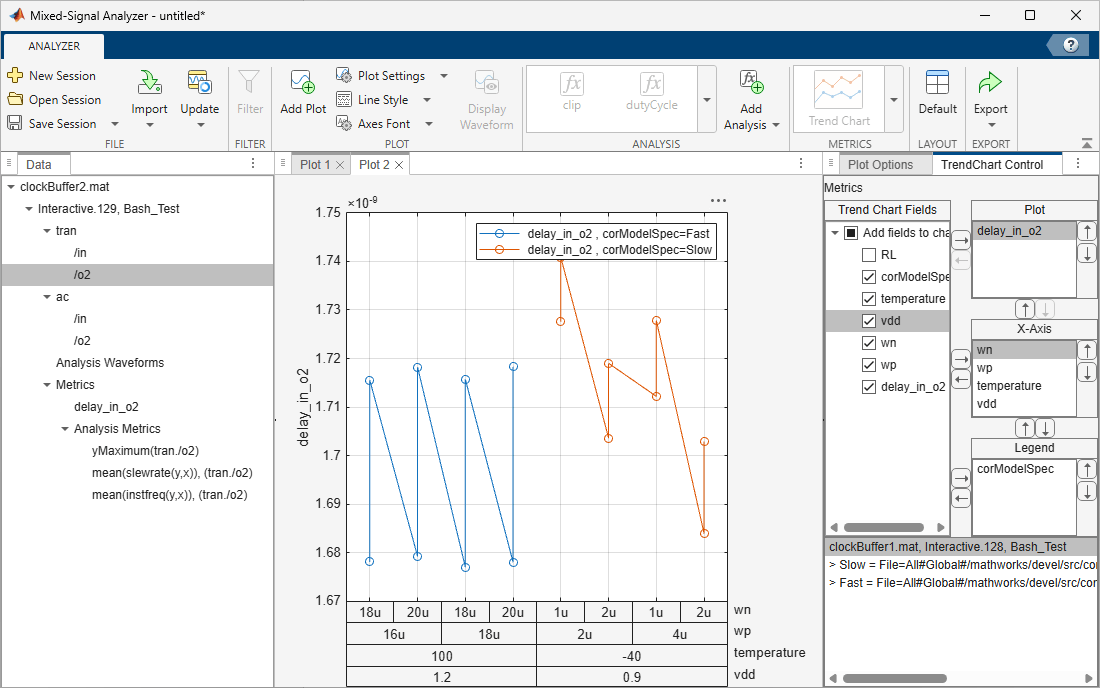Click the Add Analysis icon

pos(751,82)
